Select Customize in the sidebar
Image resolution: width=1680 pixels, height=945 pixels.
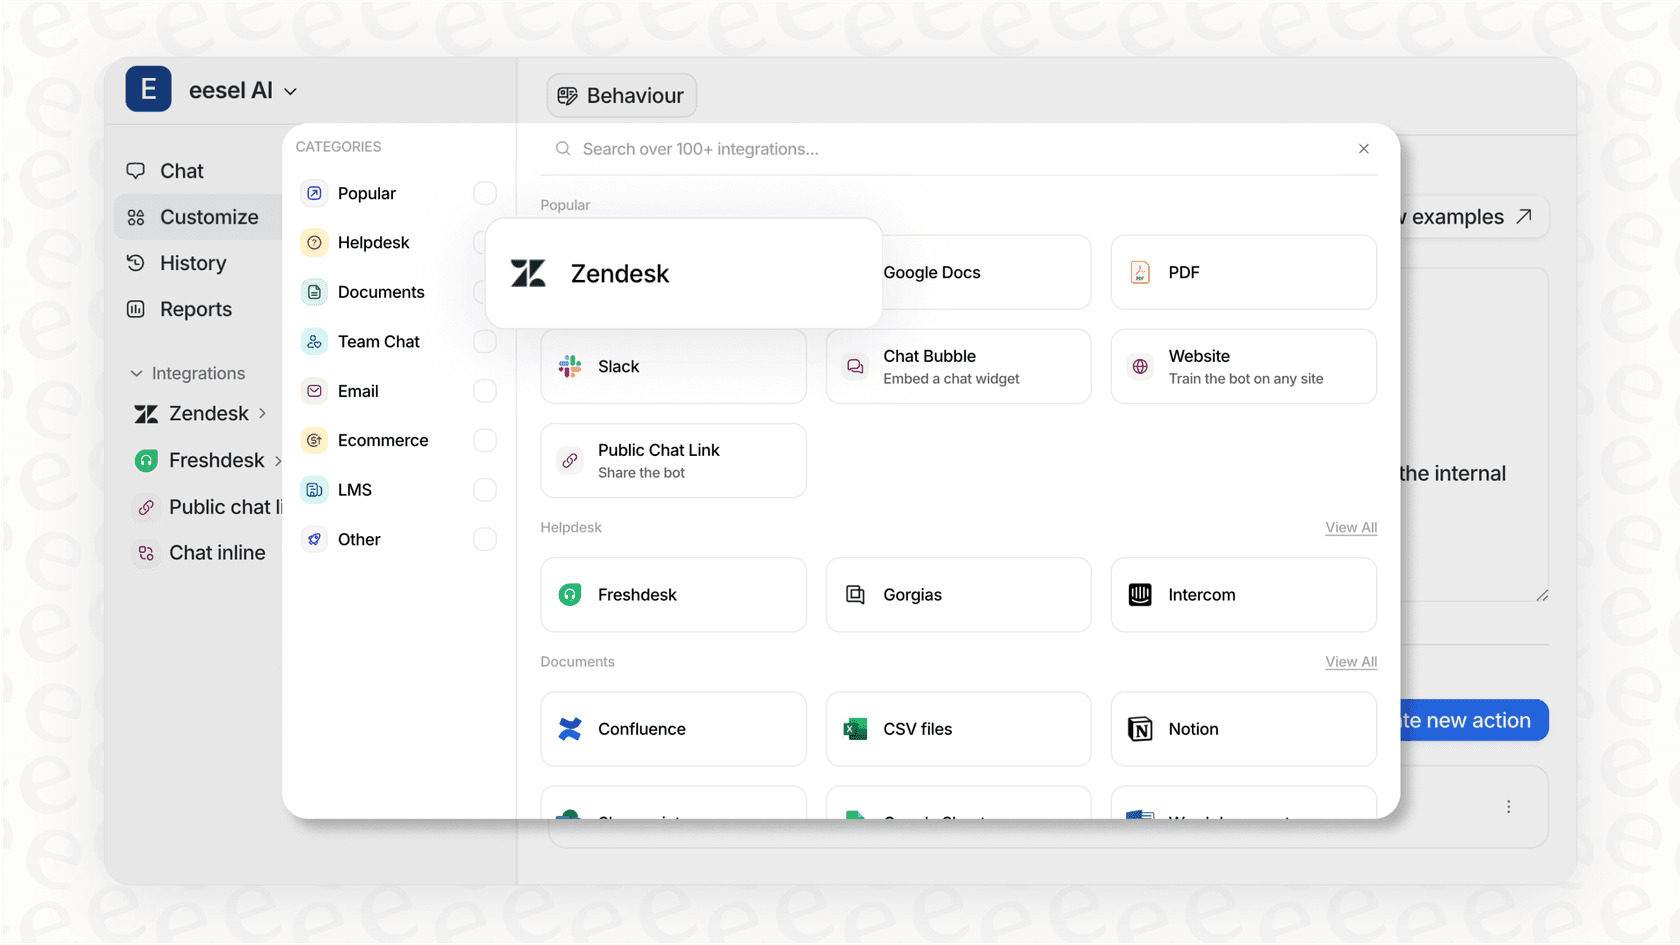pos(210,217)
